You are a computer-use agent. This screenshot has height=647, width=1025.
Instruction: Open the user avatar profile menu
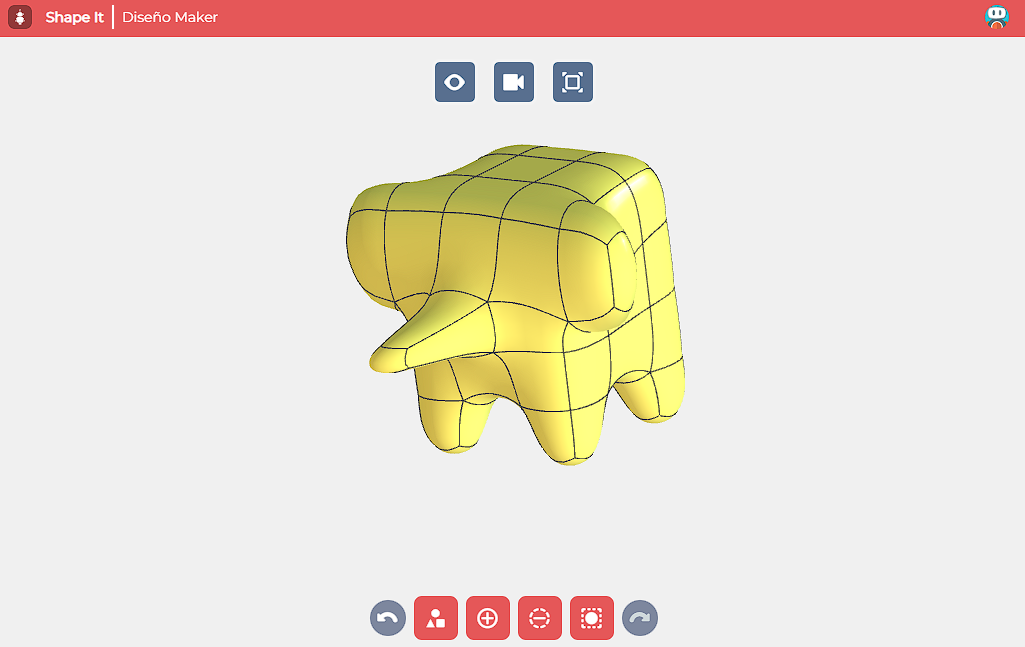(x=996, y=17)
